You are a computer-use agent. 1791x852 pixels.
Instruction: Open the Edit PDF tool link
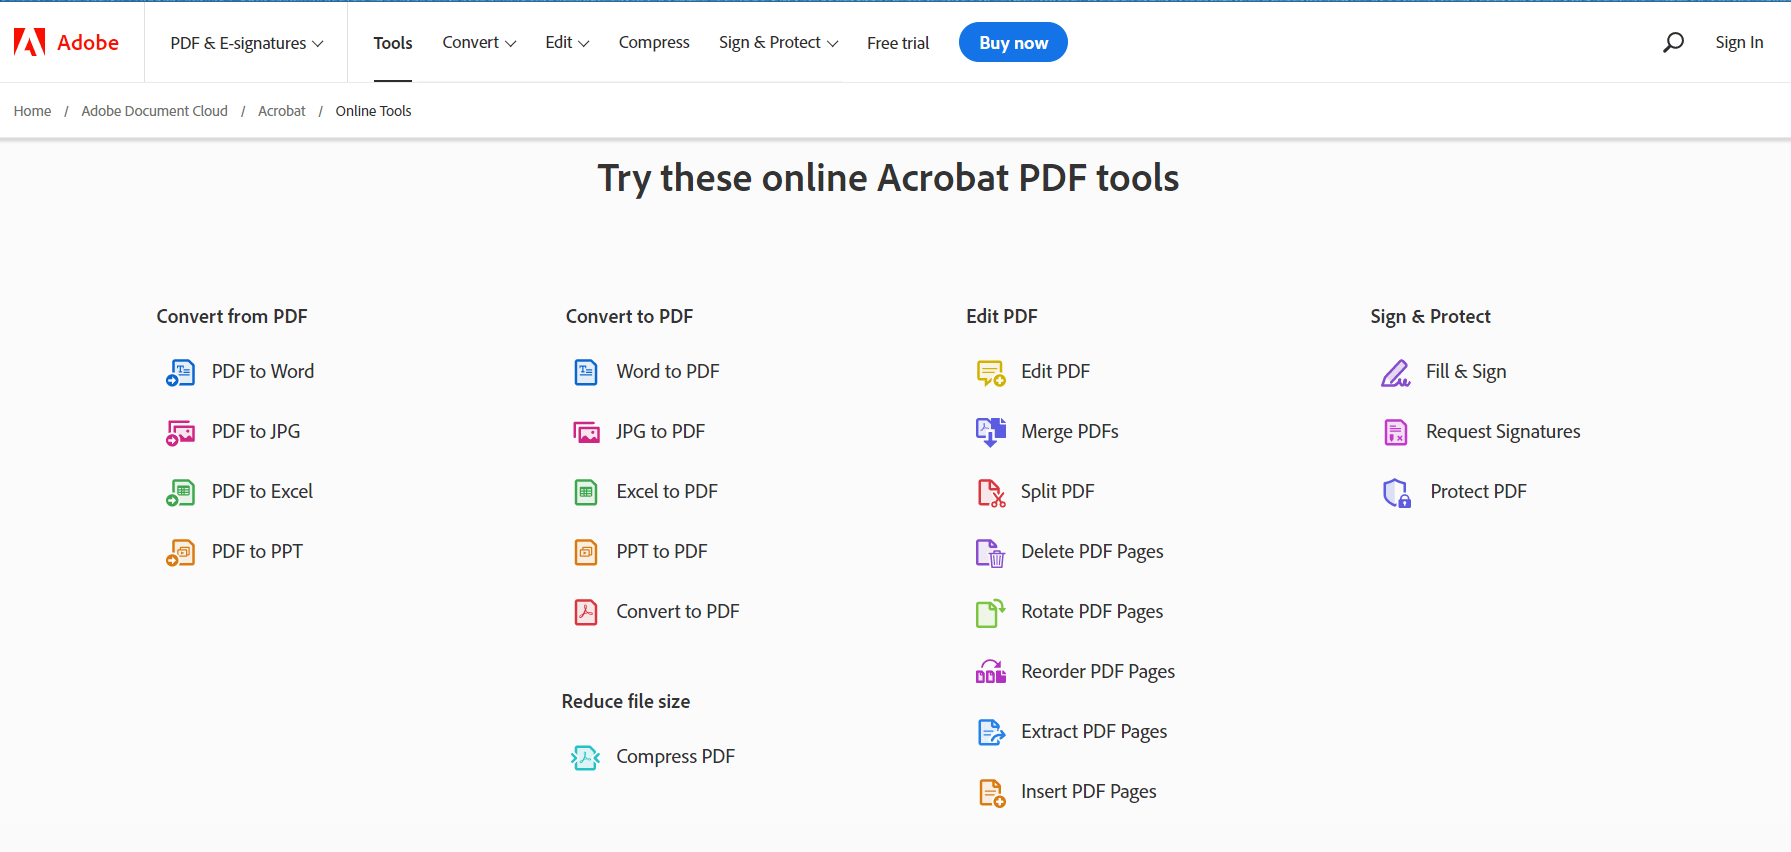[1055, 372]
